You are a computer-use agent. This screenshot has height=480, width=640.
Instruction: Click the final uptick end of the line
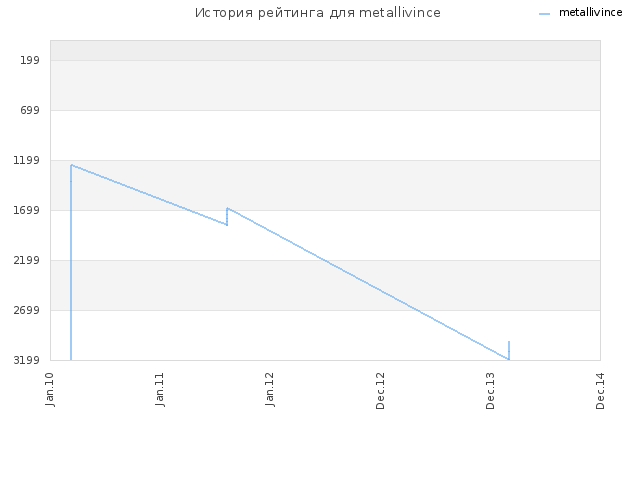coord(509,342)
